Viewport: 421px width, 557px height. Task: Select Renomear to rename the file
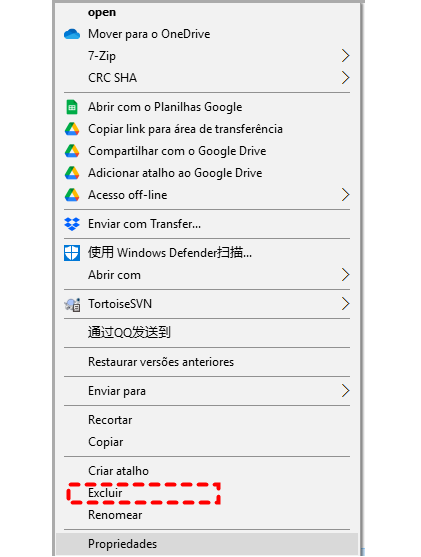207,515
